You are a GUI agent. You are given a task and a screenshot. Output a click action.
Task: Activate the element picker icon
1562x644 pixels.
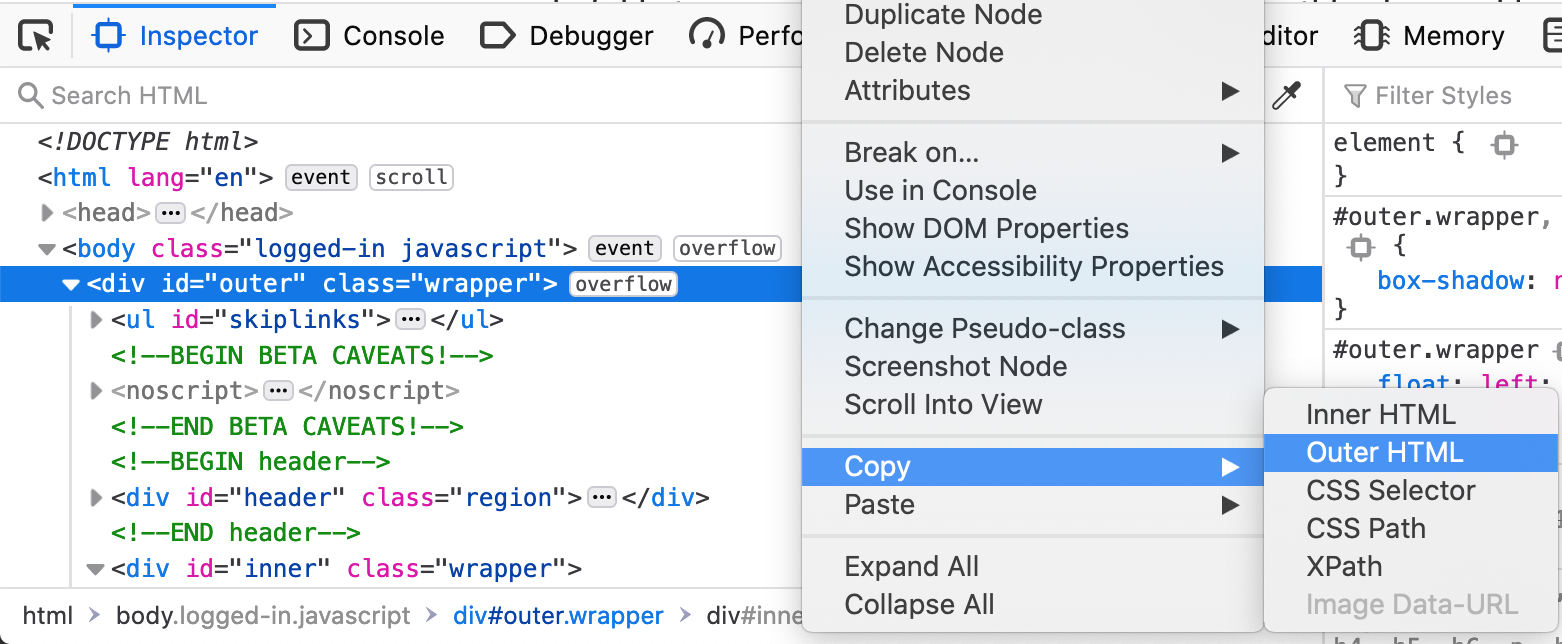pos(36,37)
